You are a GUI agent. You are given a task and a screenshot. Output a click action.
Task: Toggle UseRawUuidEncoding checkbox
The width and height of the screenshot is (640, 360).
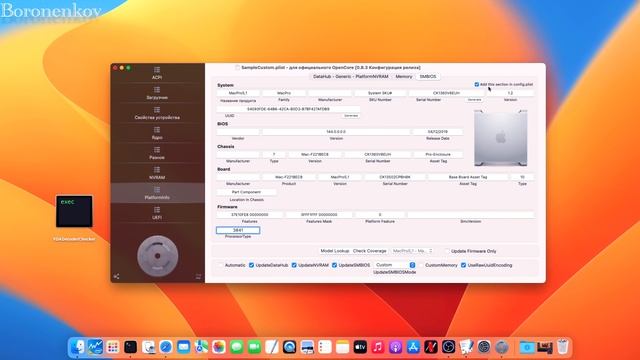pyautogui.click(x=463, y=265)
